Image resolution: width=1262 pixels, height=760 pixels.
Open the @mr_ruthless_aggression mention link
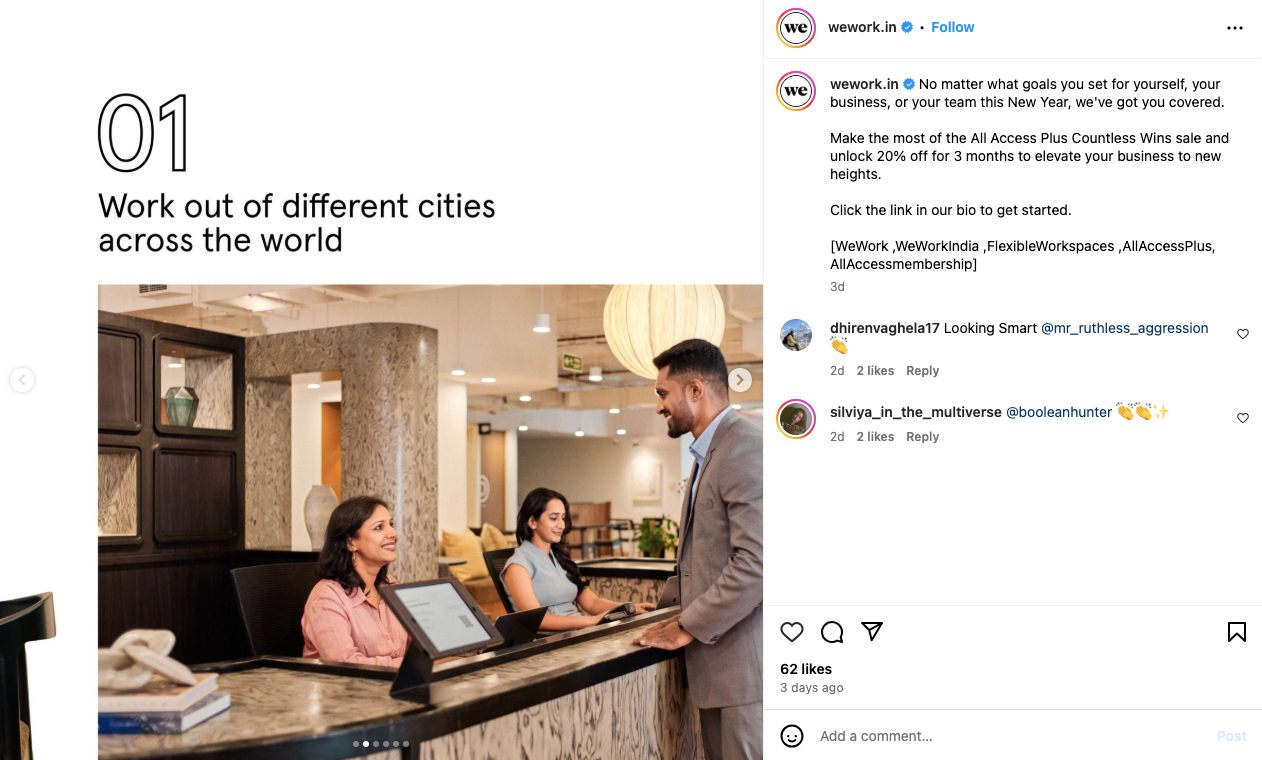tap(1125, 328)
